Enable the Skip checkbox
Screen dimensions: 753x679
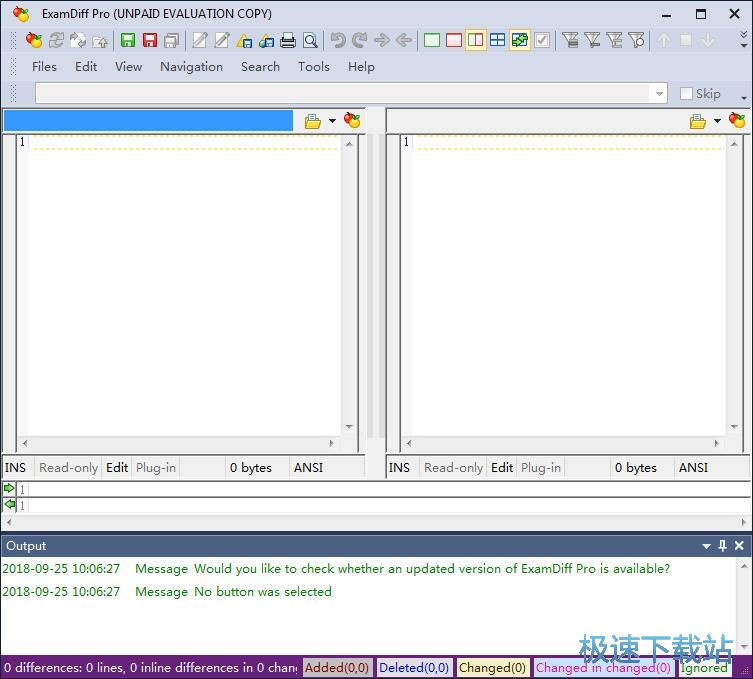click(687, 93)
